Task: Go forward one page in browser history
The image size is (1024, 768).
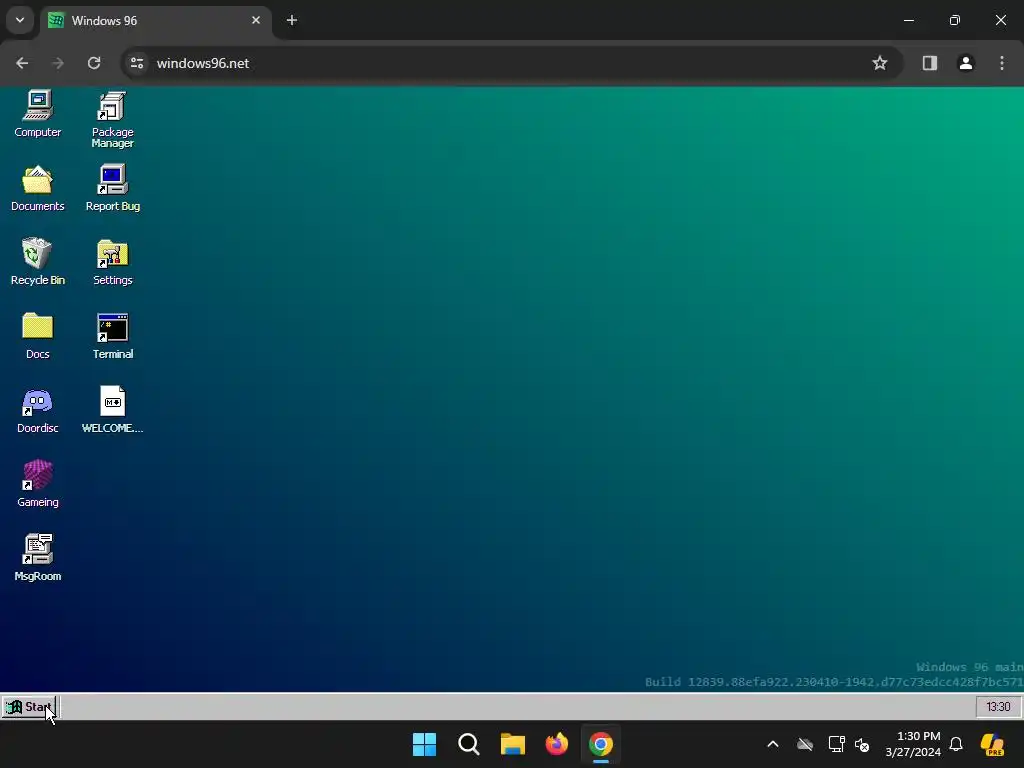Action: click(x=58, y=63)
